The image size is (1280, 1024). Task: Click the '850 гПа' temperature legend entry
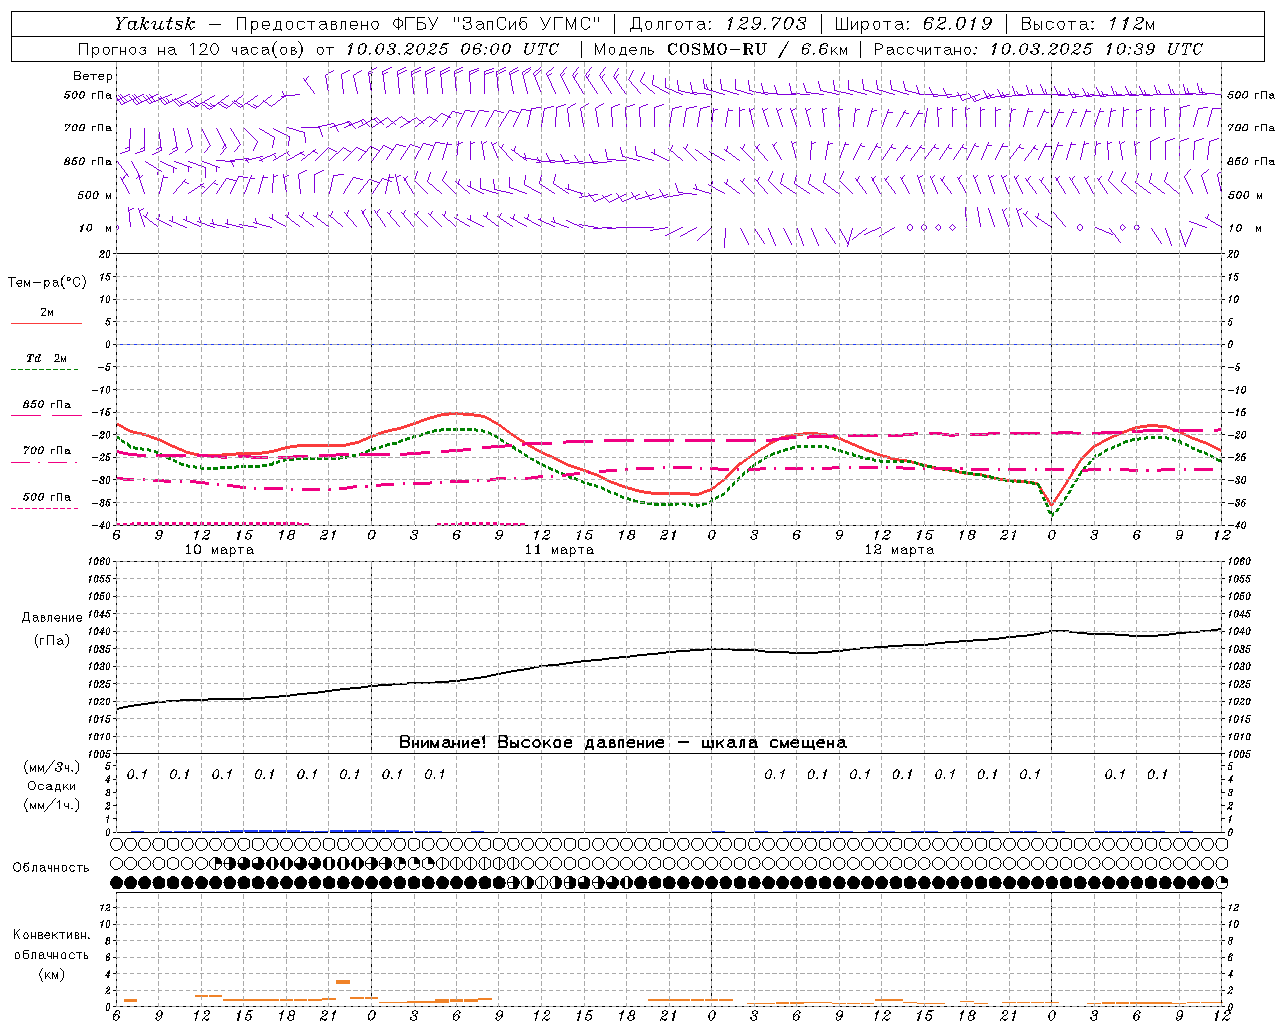pyautogui.click(x=46, y=405)
